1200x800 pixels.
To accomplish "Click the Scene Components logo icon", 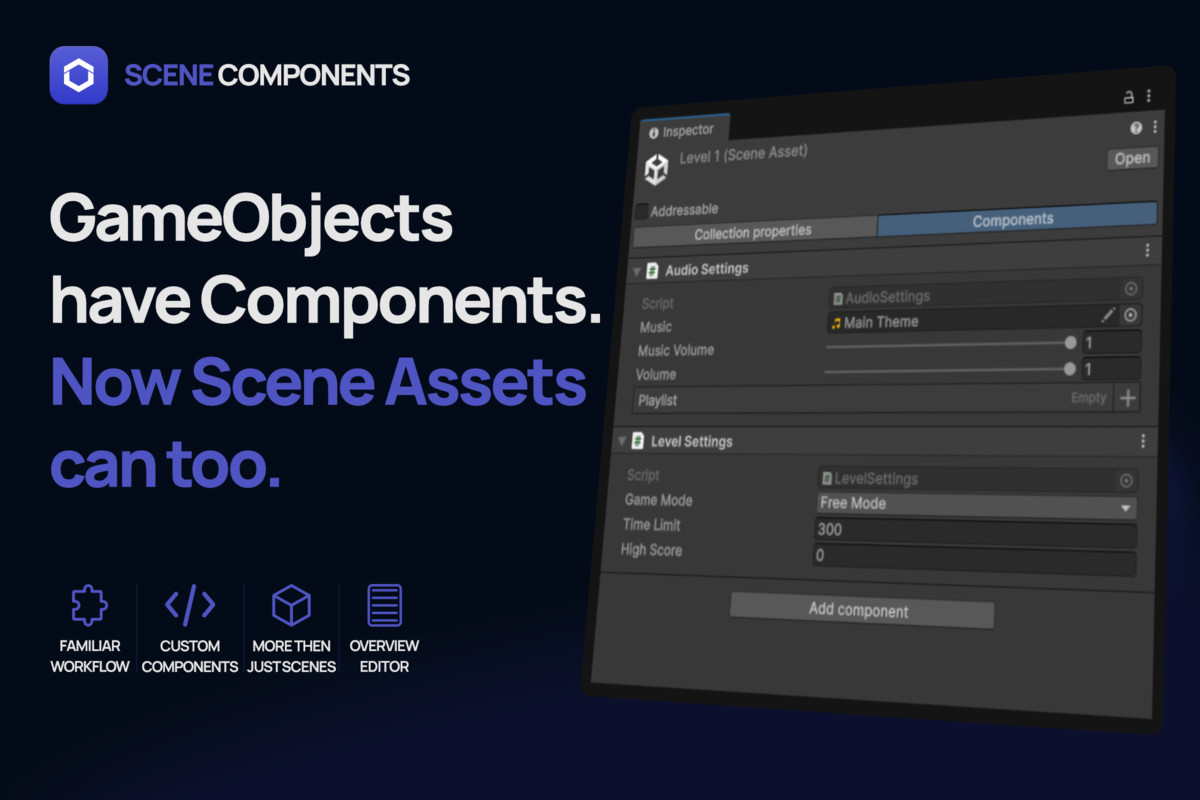I will [x=78, y=75].
